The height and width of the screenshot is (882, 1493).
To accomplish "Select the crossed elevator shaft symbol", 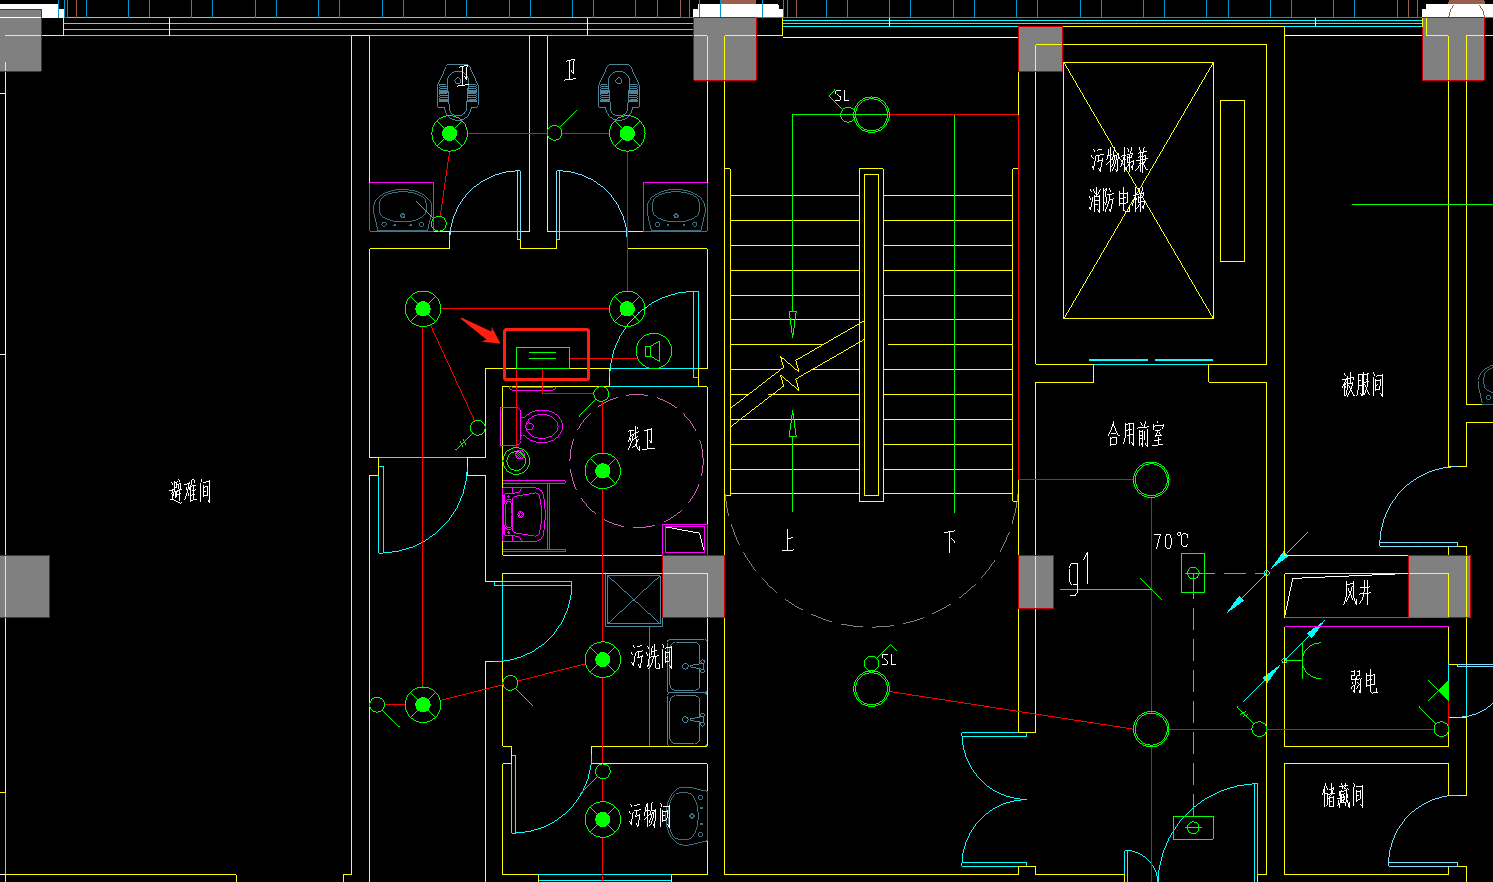I will coord(1138,191).
